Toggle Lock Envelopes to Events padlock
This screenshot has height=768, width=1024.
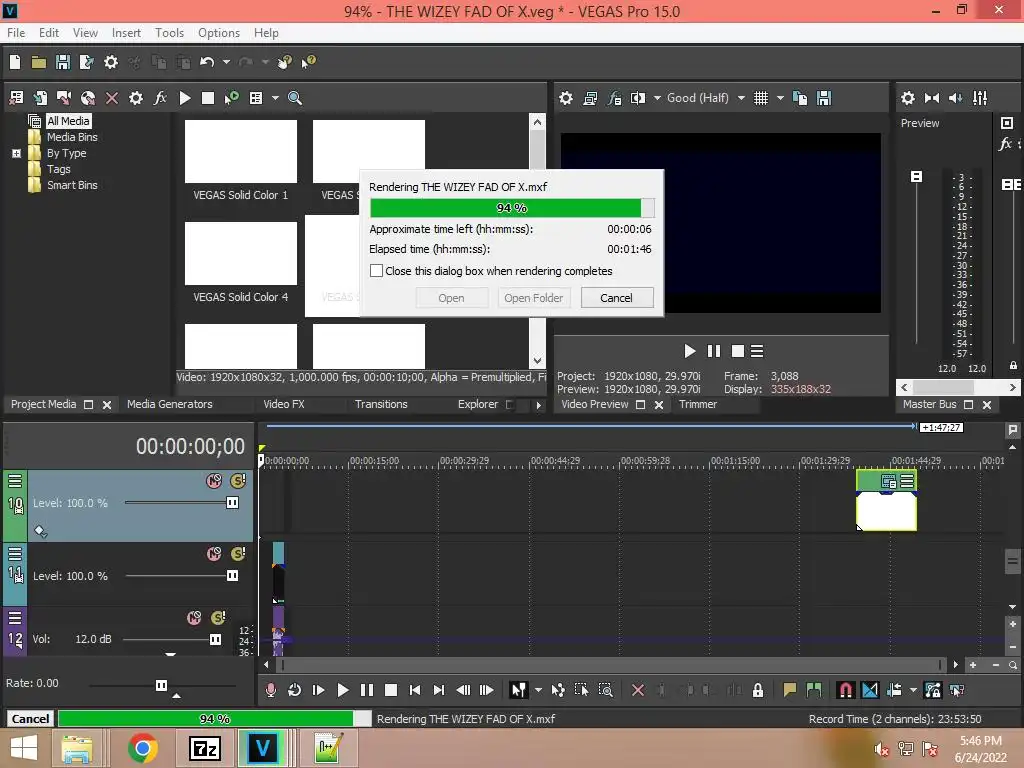pyautogui.click(x=758, y=690)
